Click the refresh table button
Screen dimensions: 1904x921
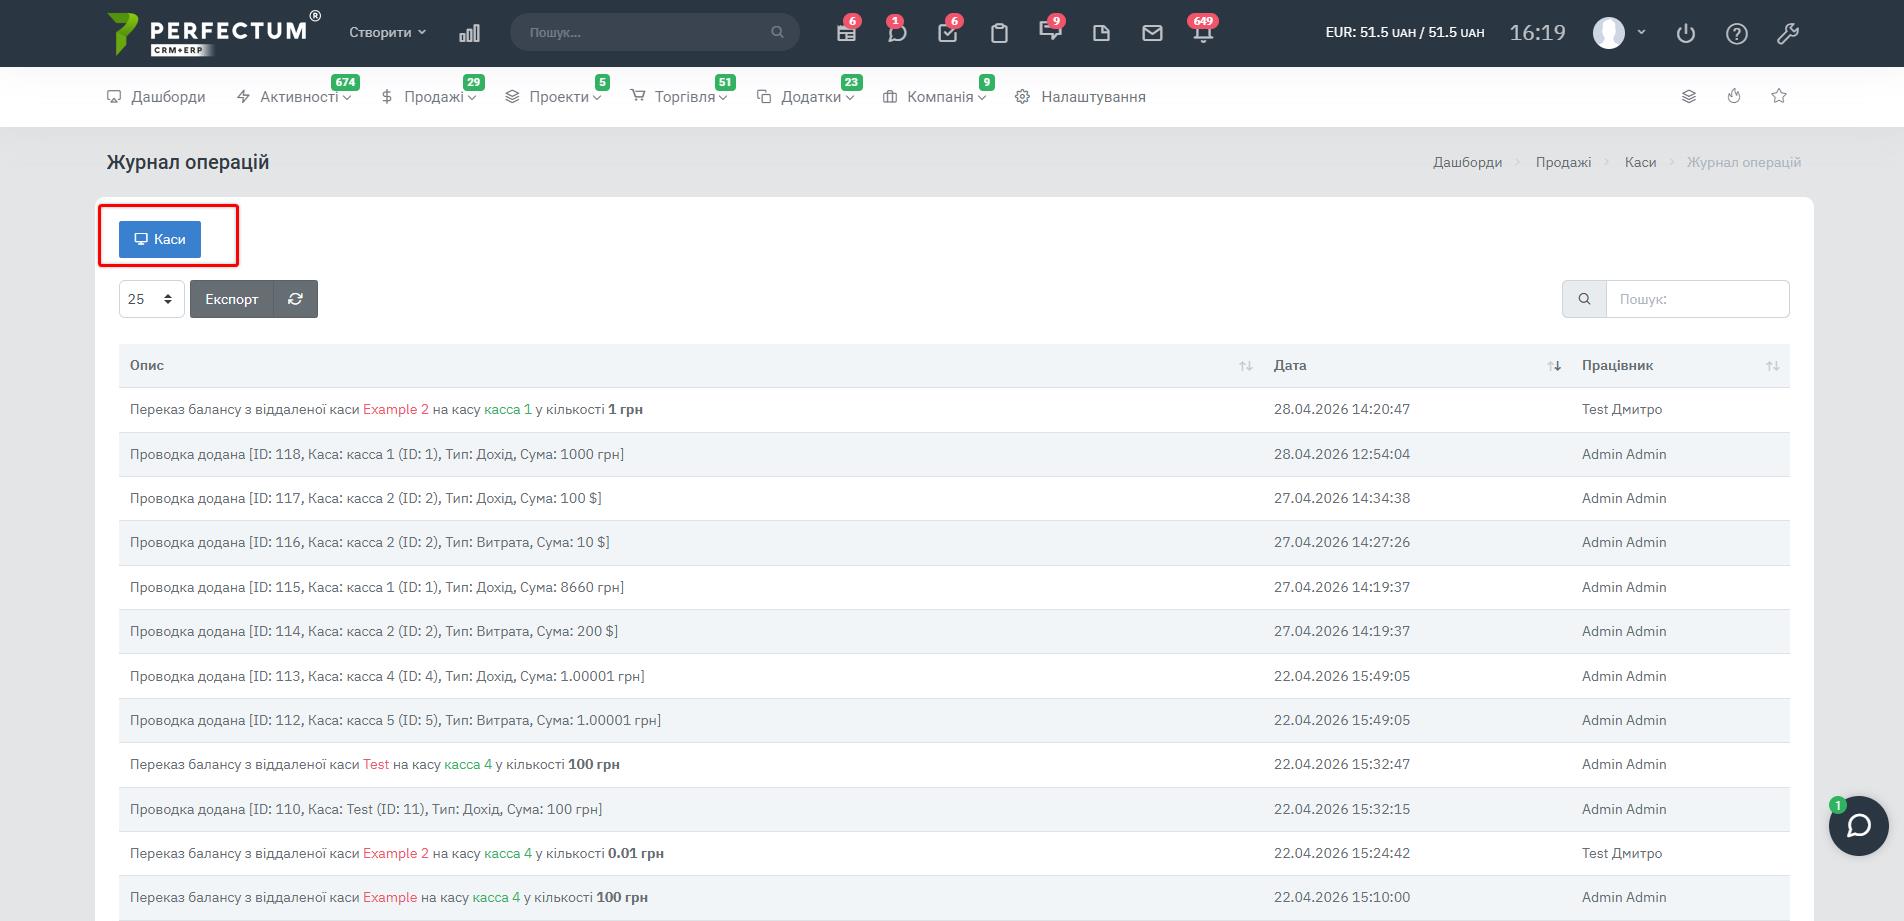click(295, 299)
